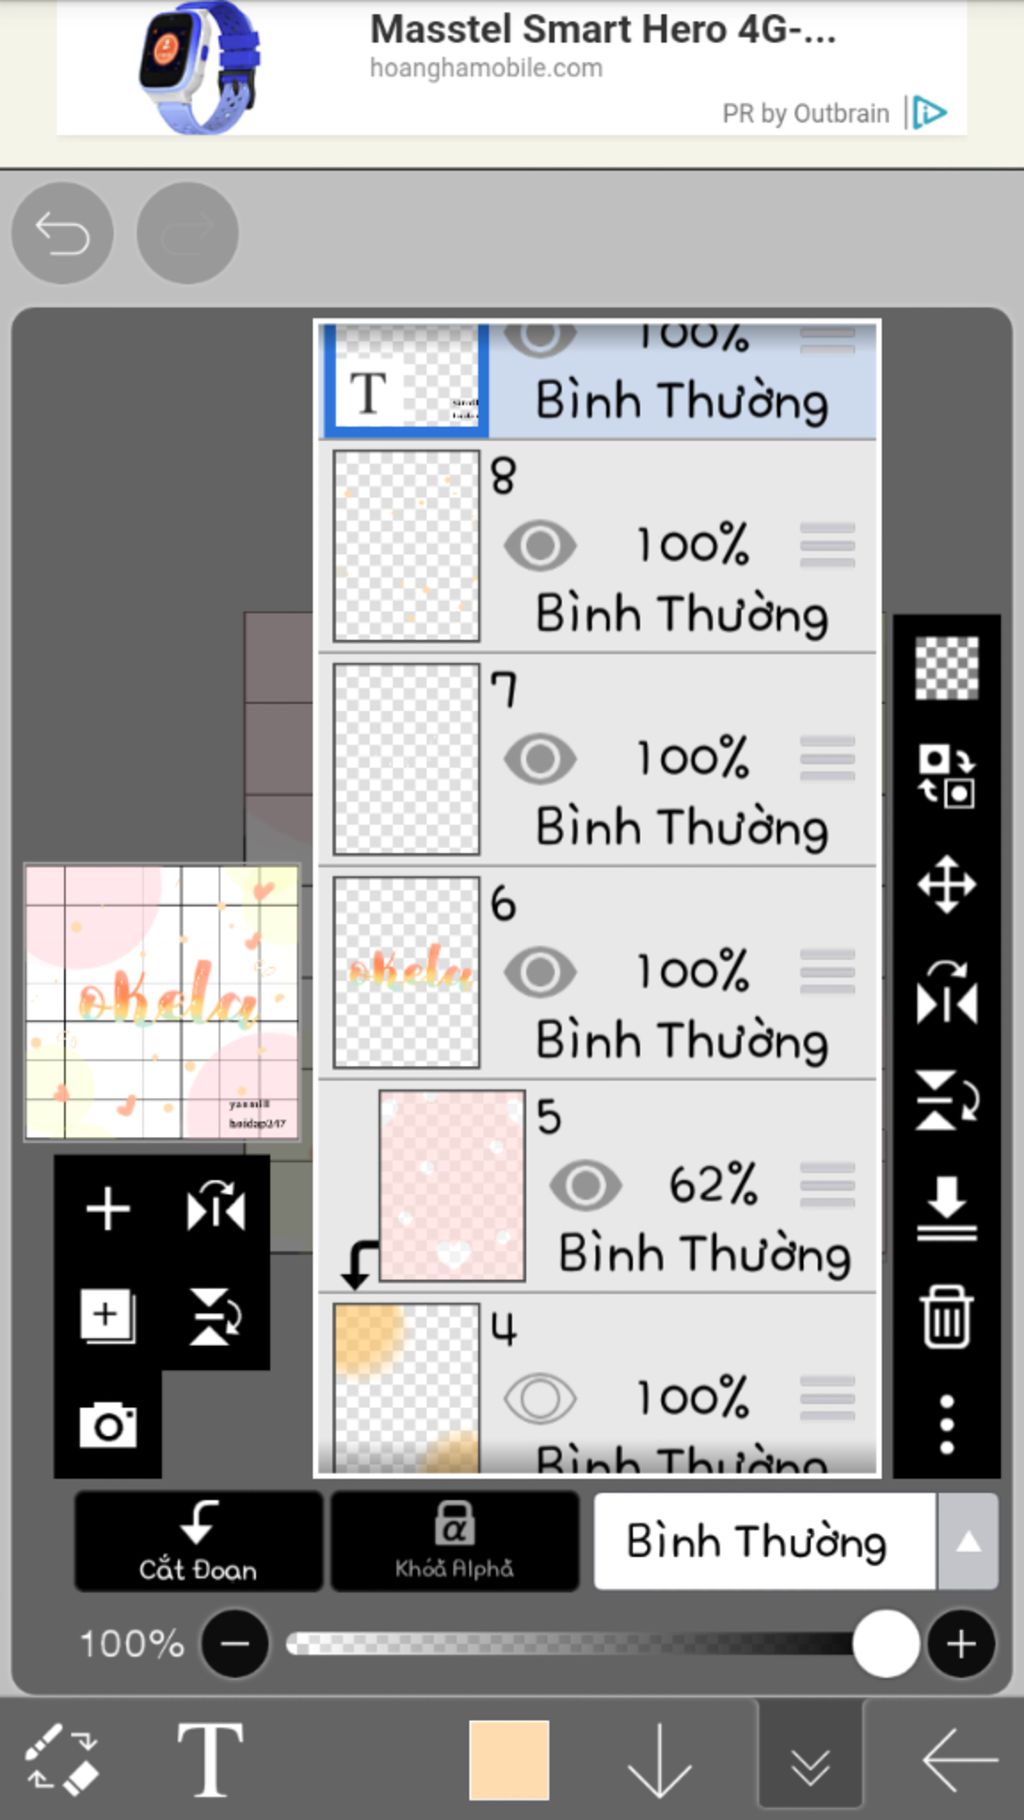Show hidden layer 4 via eye icon
This screenshot has height=1820, width=1024.
tap(540, 1398)
